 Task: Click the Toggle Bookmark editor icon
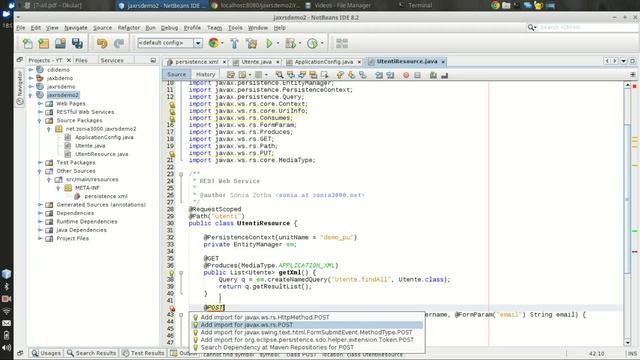(x=362, y=75)
